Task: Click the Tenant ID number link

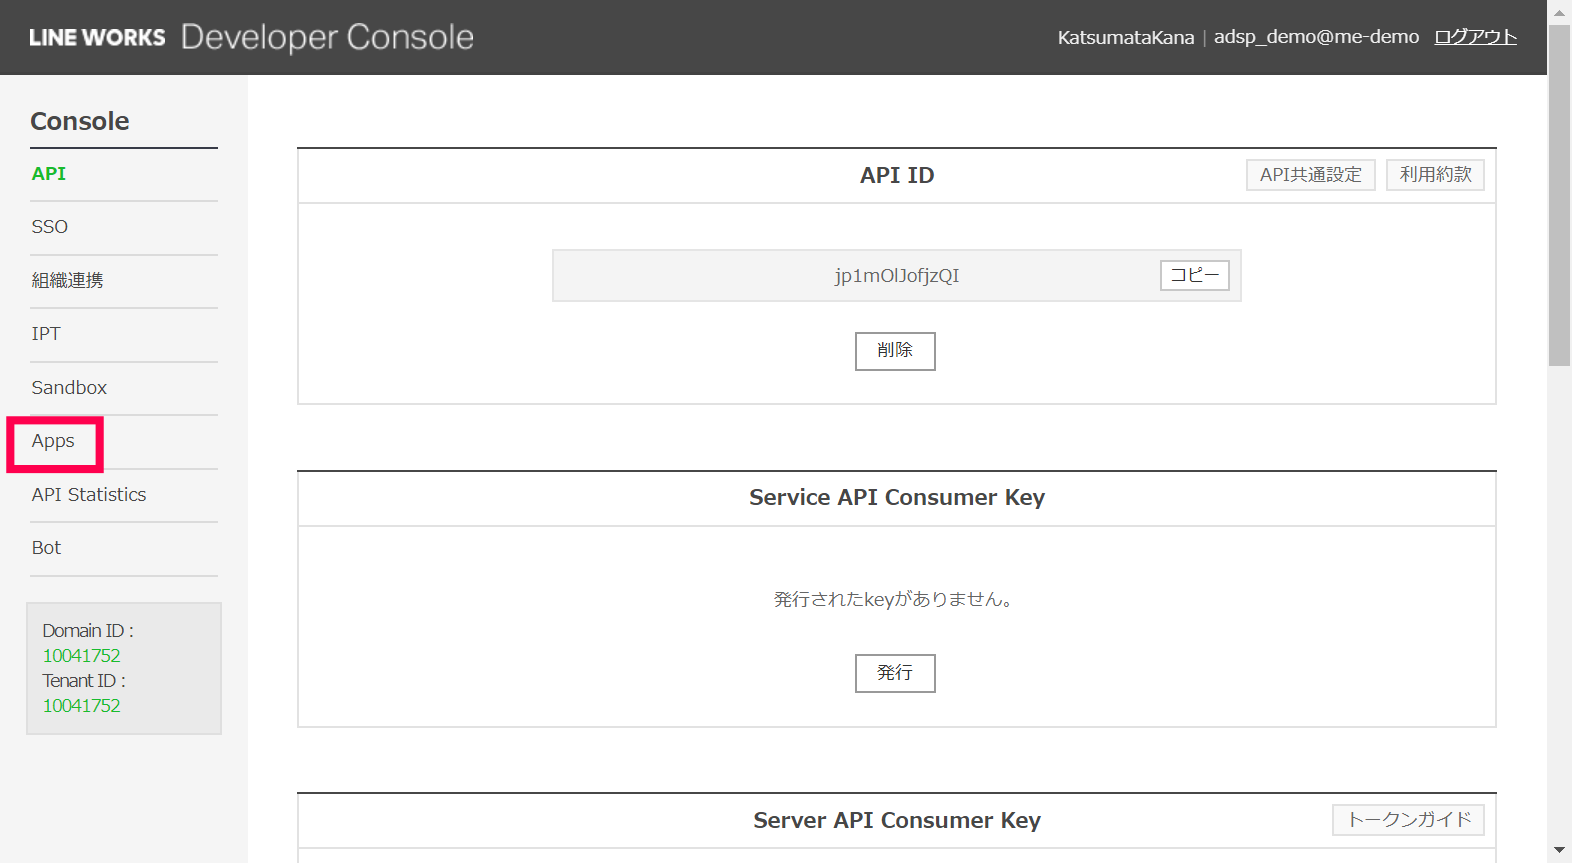Action: (x=81, y=706)
